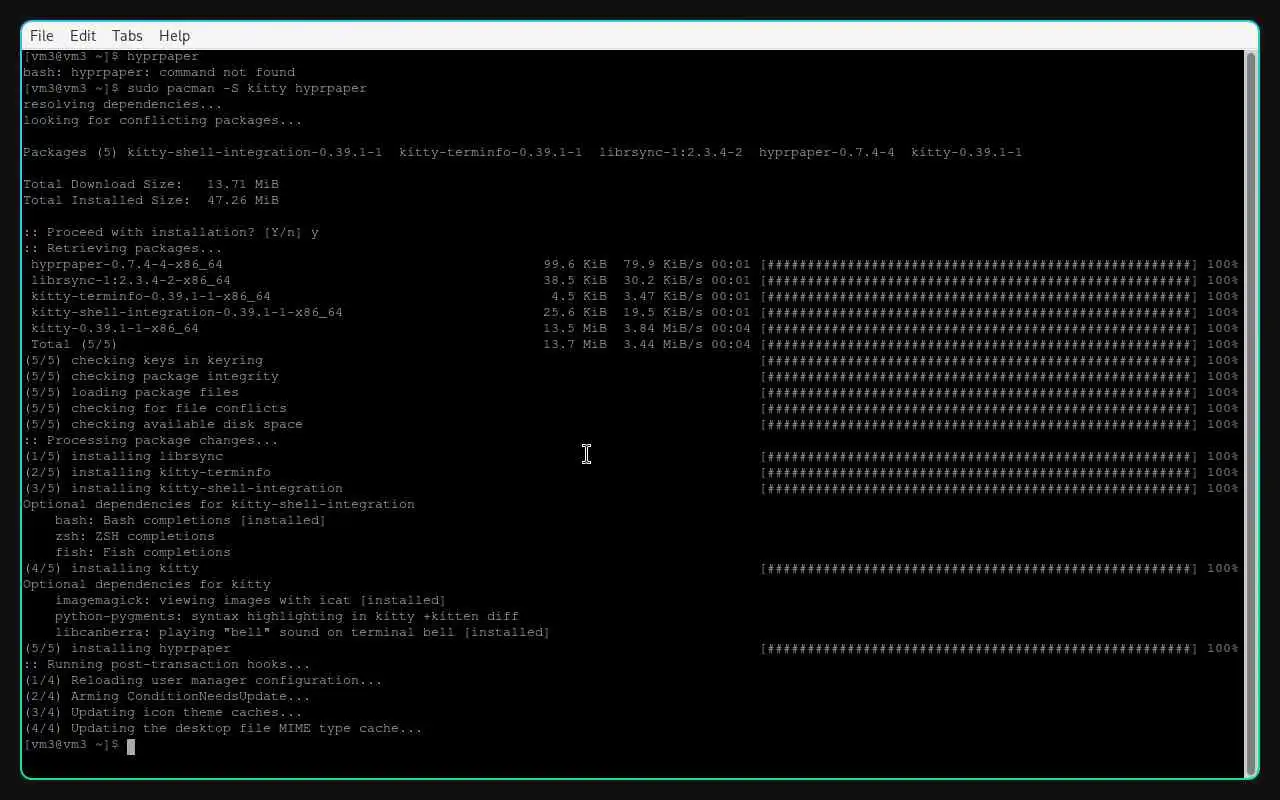Click the 'zsh: ZSH completions' line
The width and height of the screenshot is (1280, 800).
(x=135, y=536)
